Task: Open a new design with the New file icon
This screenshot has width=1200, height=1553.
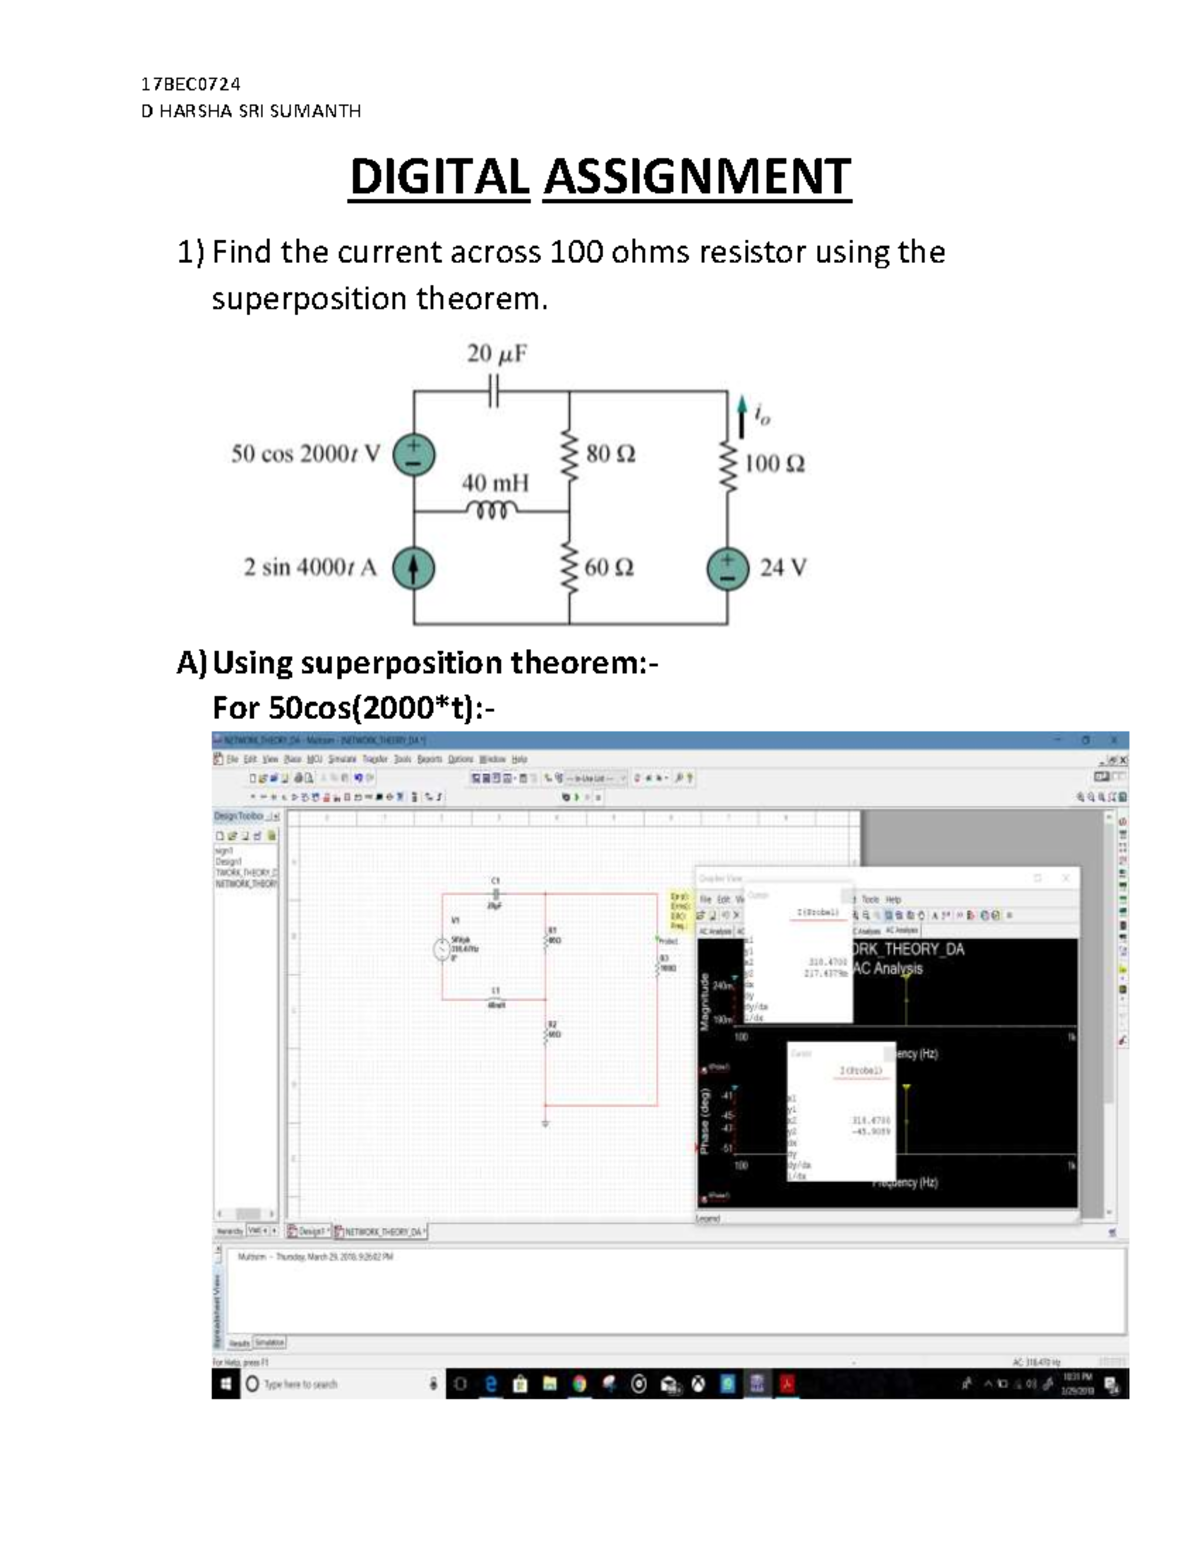Action: [x=253, y=777]
